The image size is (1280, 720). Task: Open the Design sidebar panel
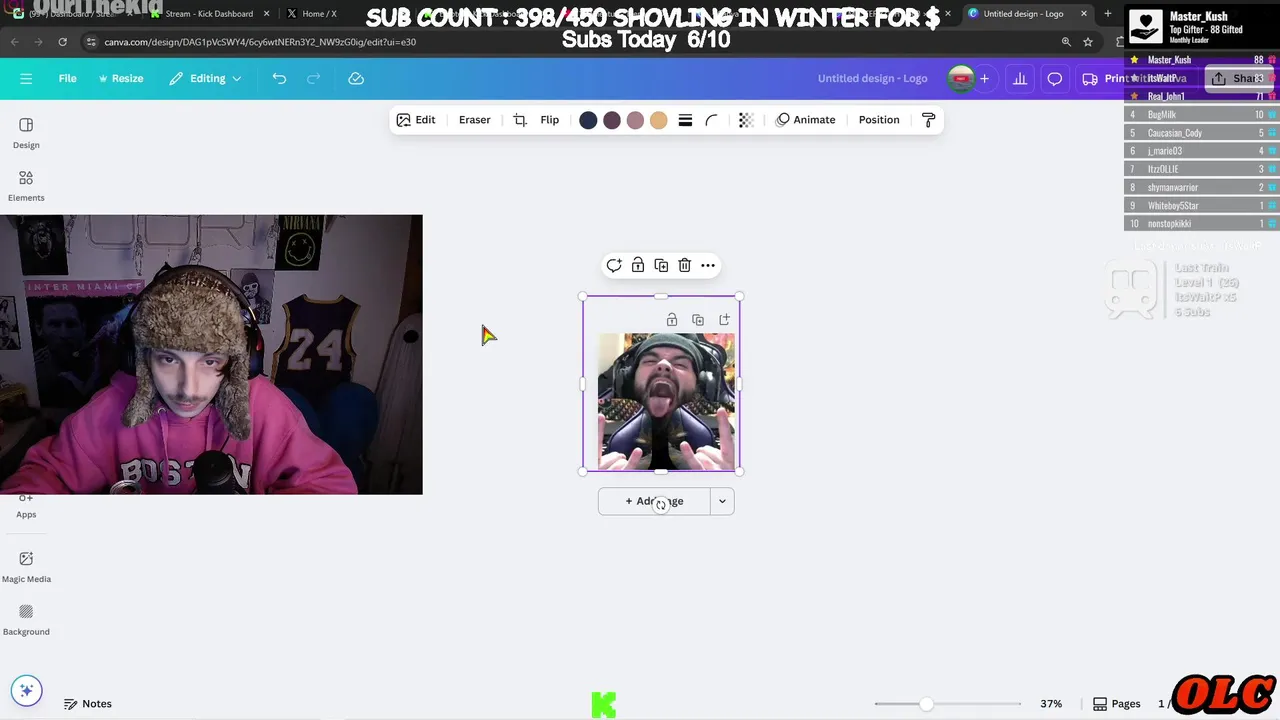point(26,132)
